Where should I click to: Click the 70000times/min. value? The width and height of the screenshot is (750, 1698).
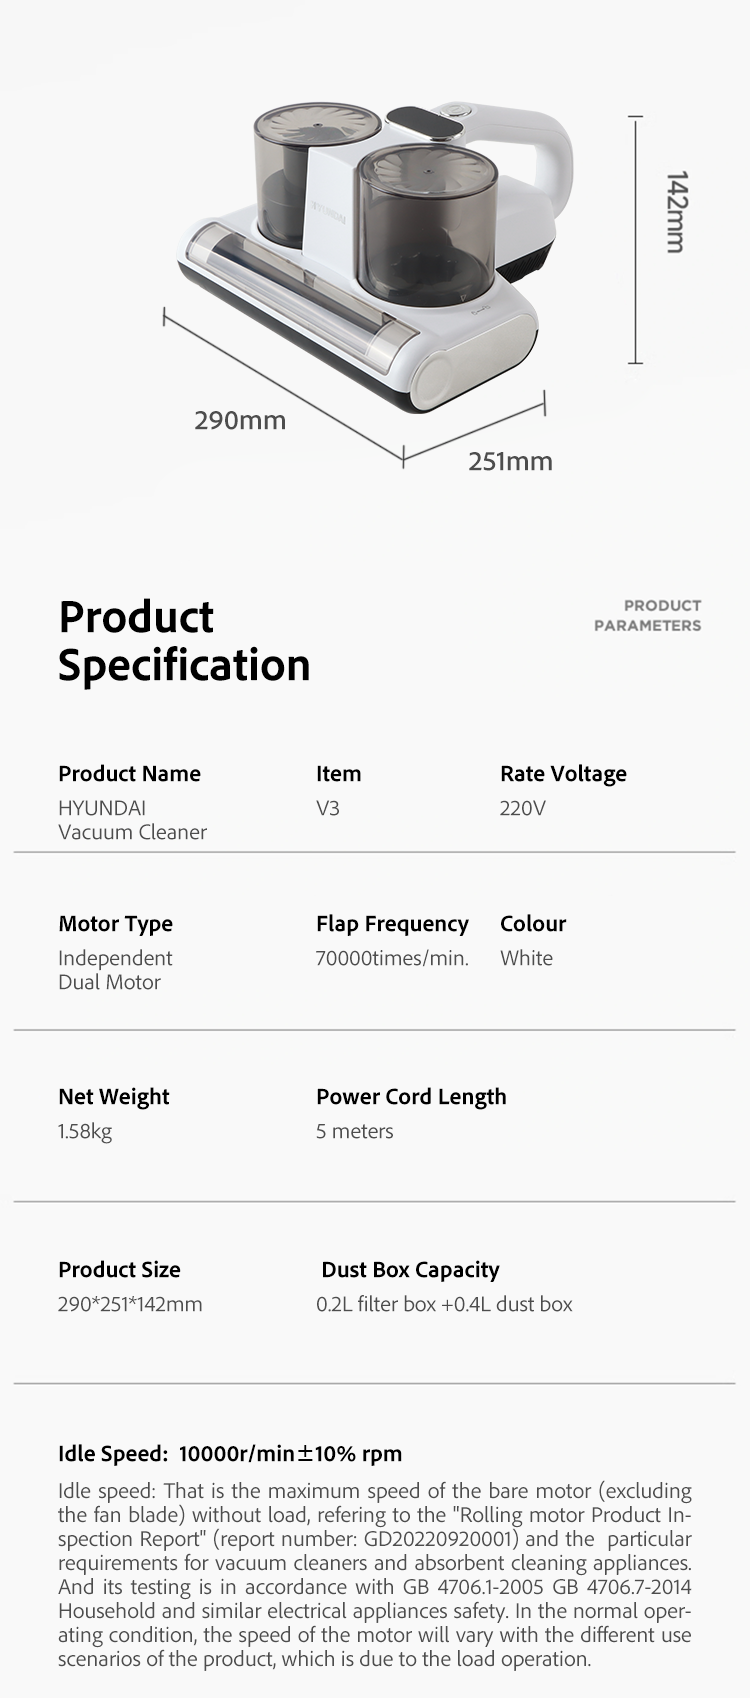click(392, 958)
